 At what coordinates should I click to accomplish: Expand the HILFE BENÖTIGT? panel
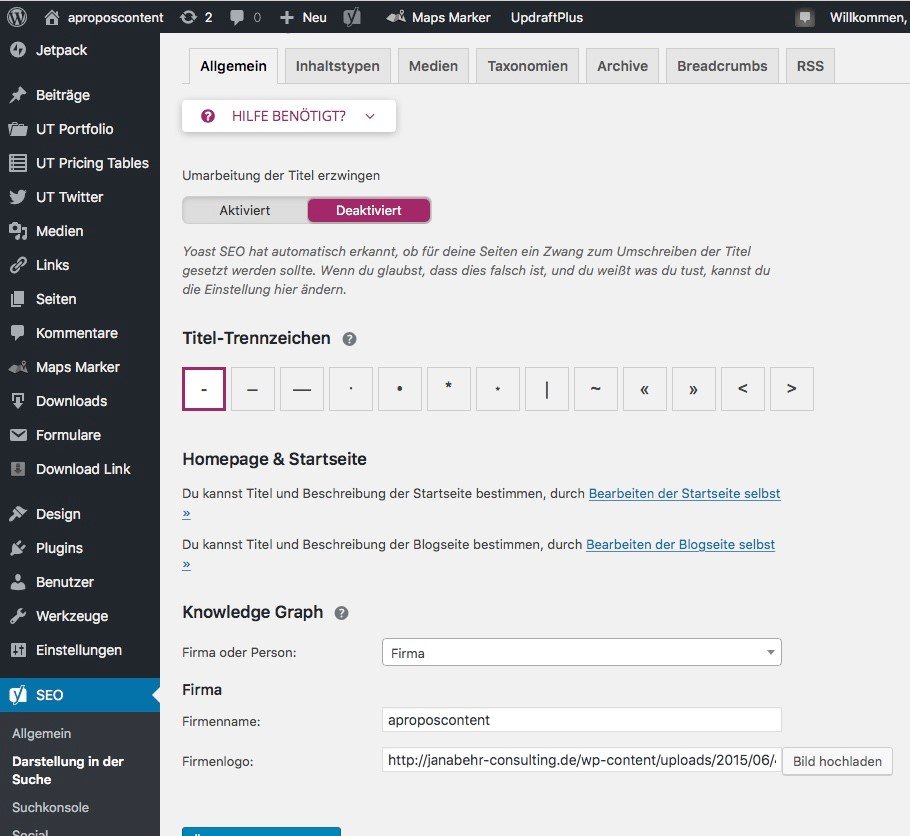(x=288, y=116)
